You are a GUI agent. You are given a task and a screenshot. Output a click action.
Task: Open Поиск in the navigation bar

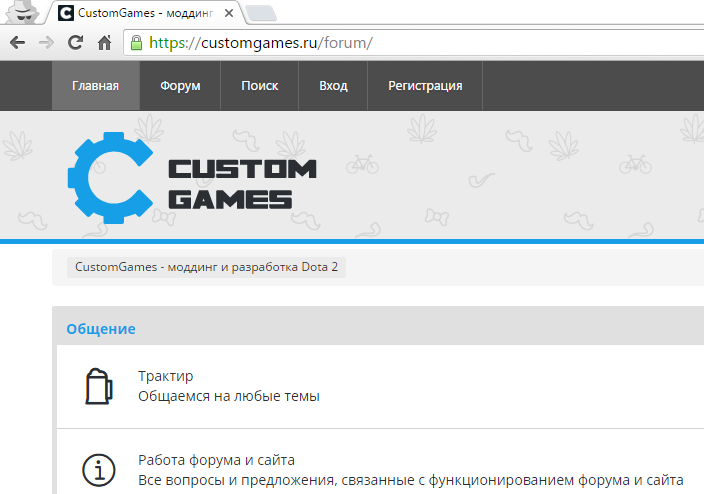(260, 86)
